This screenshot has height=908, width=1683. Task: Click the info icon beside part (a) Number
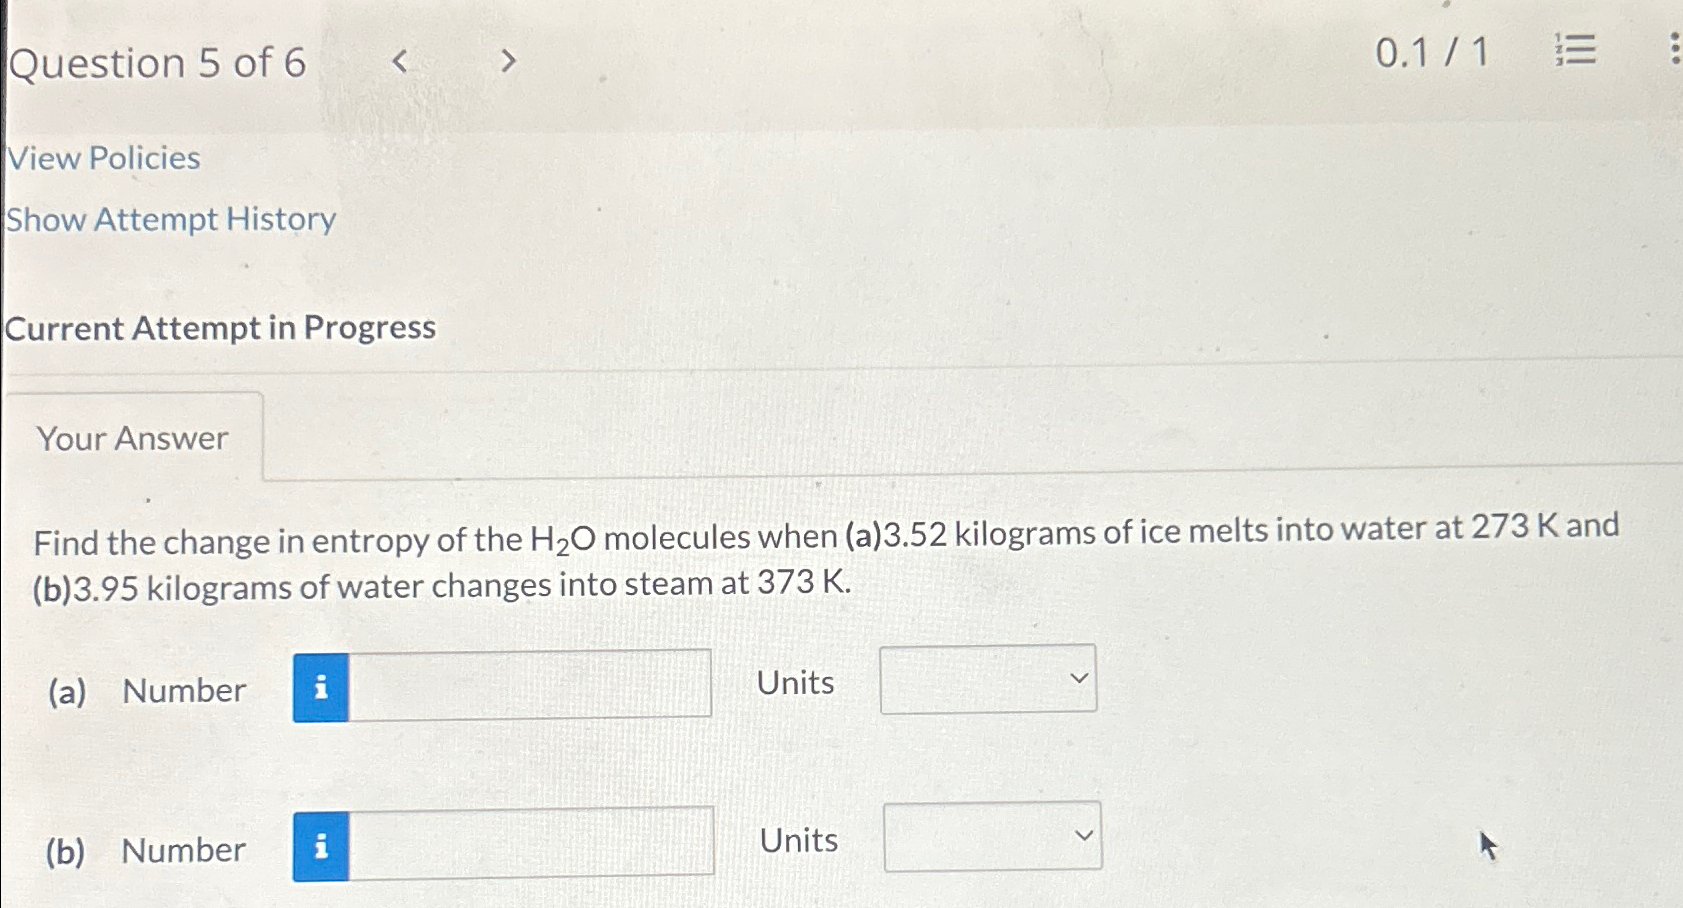click(x=320, y=688)
